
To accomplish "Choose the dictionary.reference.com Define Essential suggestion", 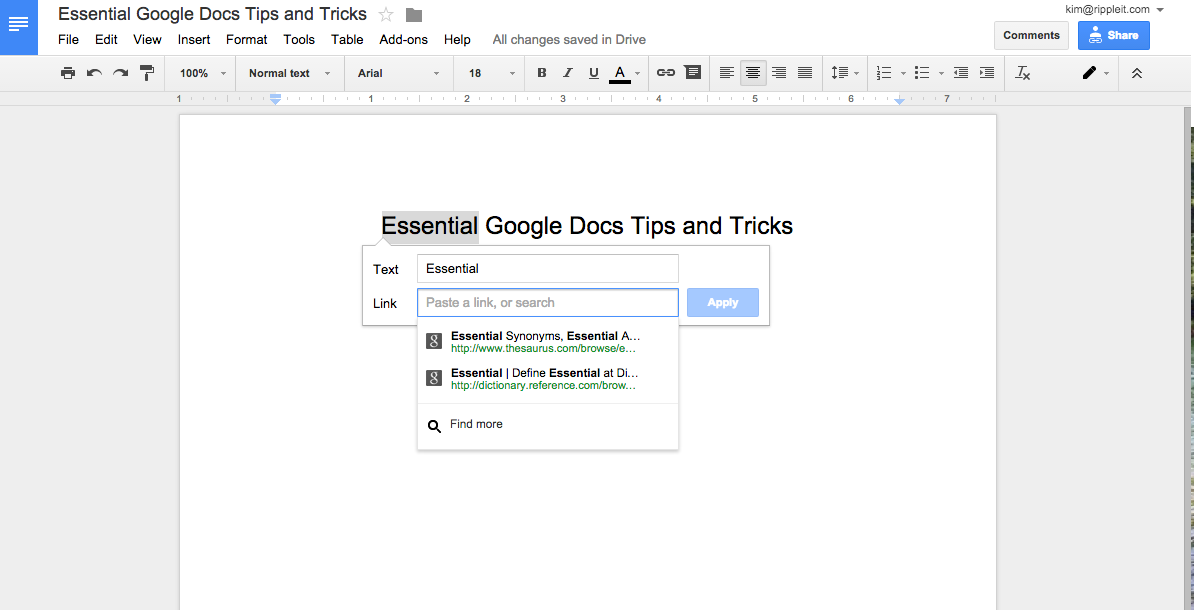I will [x=548, y=378].
